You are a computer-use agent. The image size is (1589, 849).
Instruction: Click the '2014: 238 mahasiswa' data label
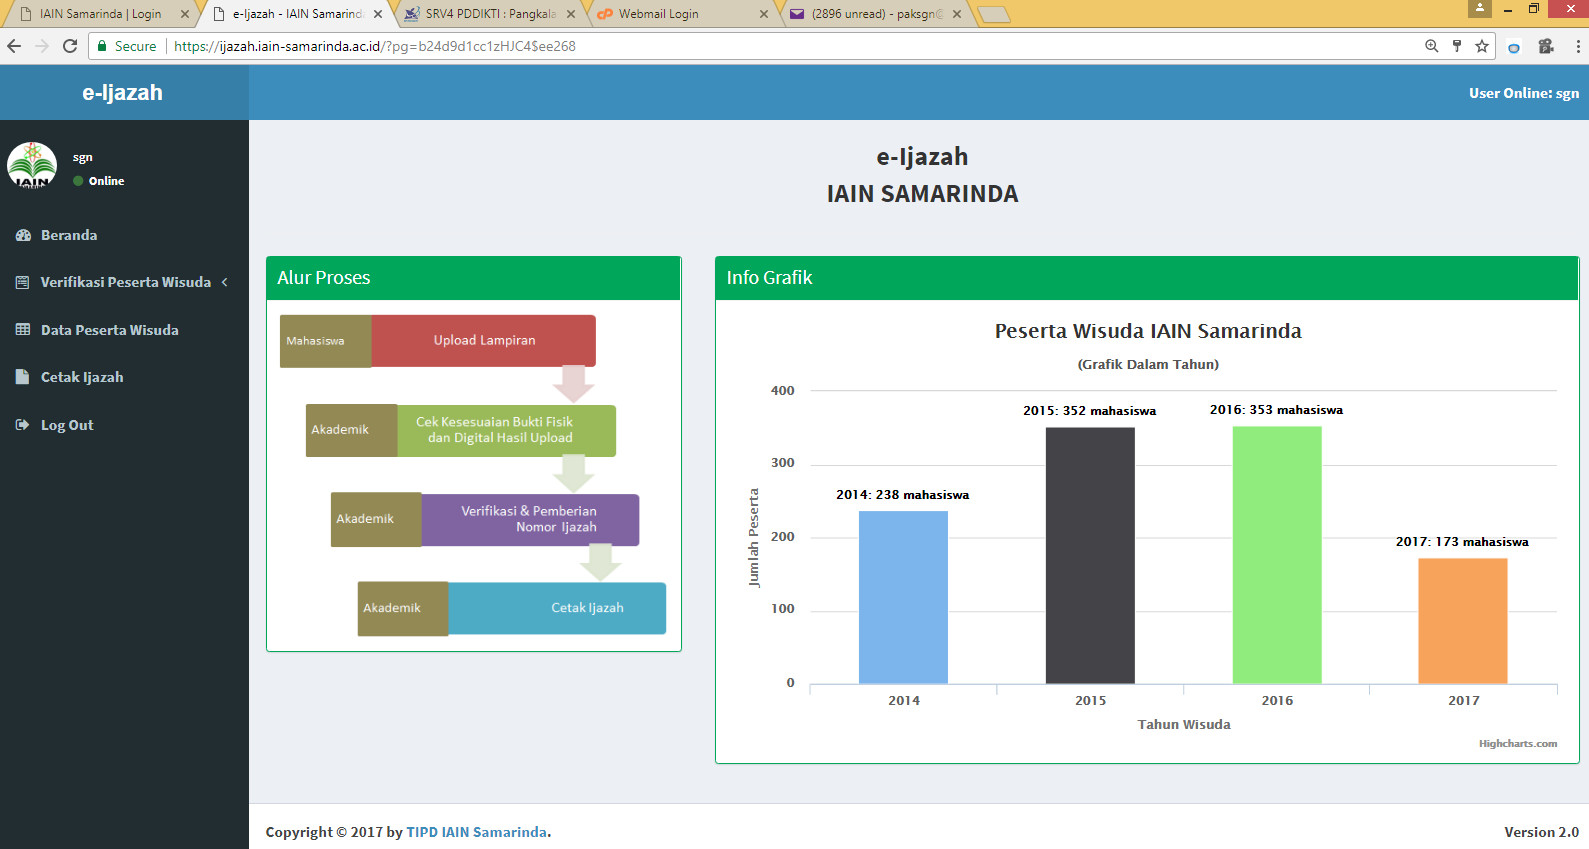902,495
